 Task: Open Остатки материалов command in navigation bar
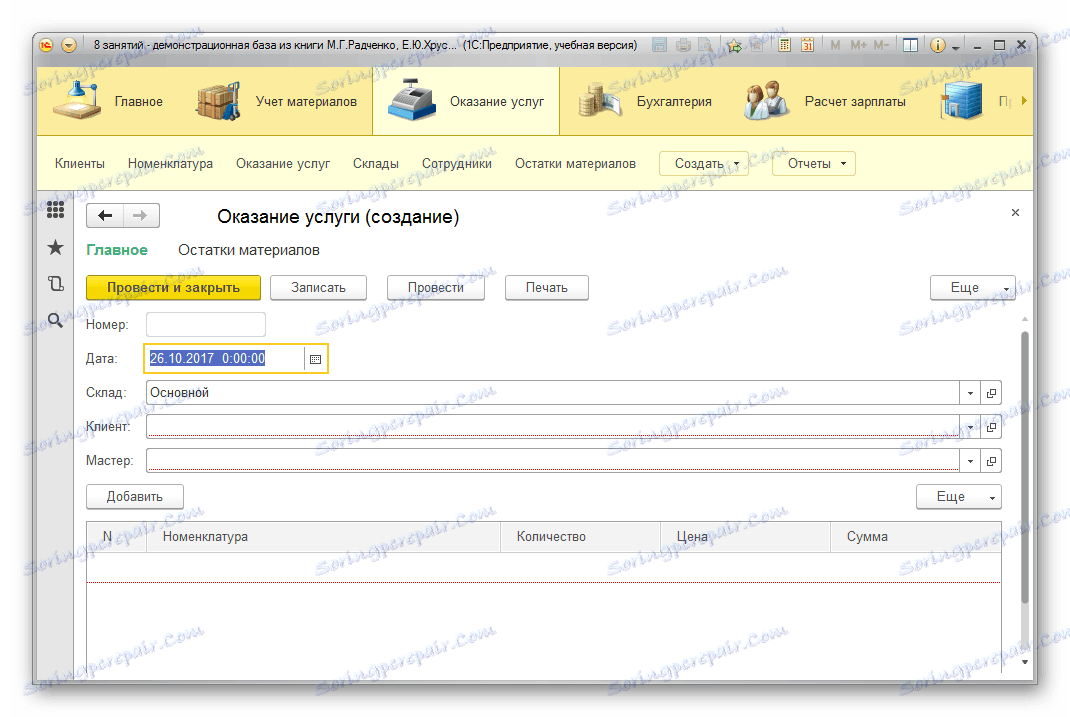(575, 164)
